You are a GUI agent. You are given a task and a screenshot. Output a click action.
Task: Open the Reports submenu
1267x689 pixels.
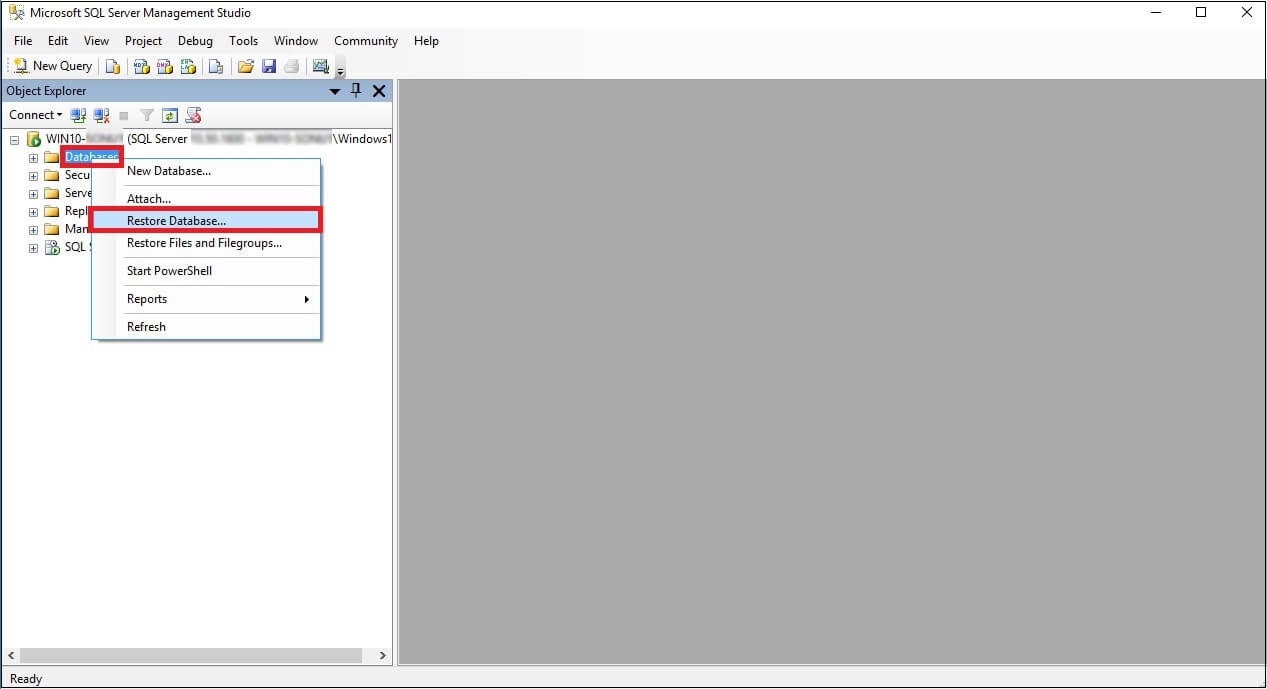point(206,299)
